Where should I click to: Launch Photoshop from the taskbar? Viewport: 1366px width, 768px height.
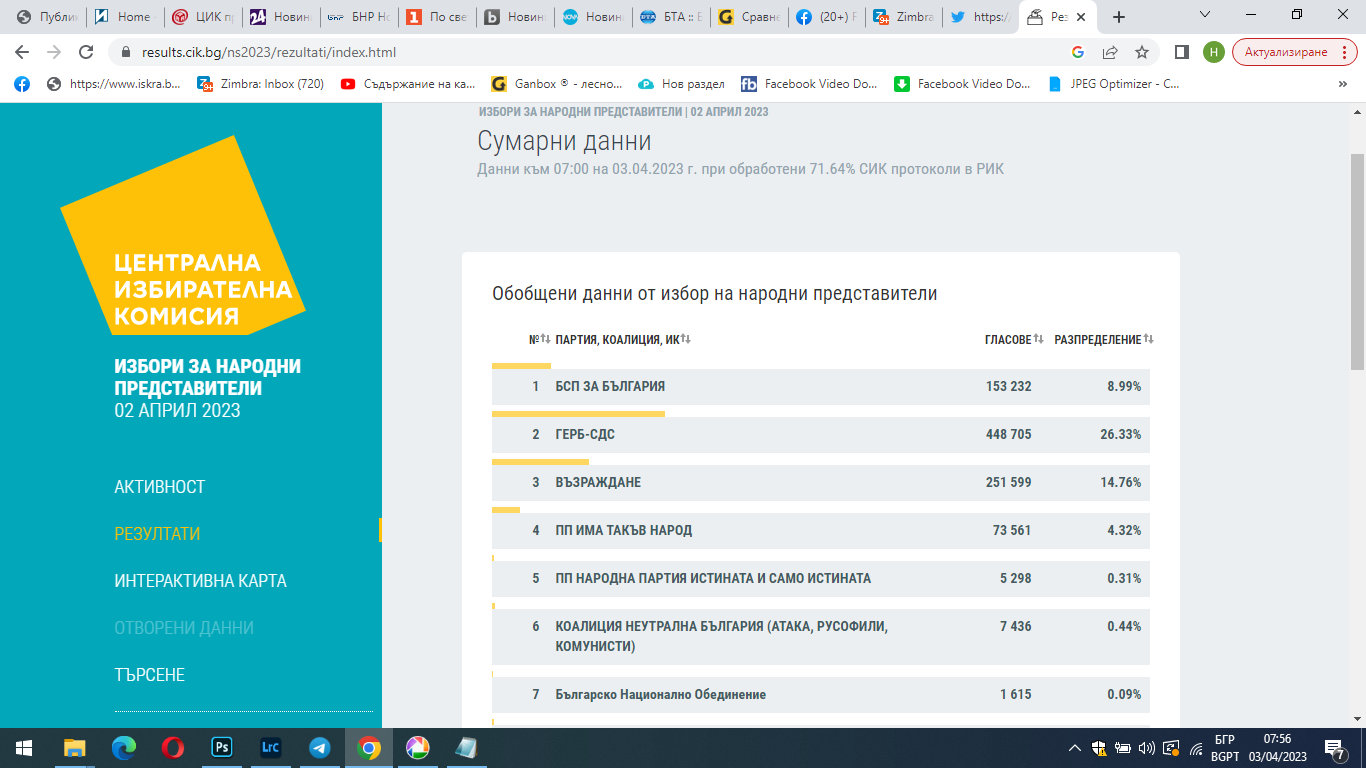(222, 747)
